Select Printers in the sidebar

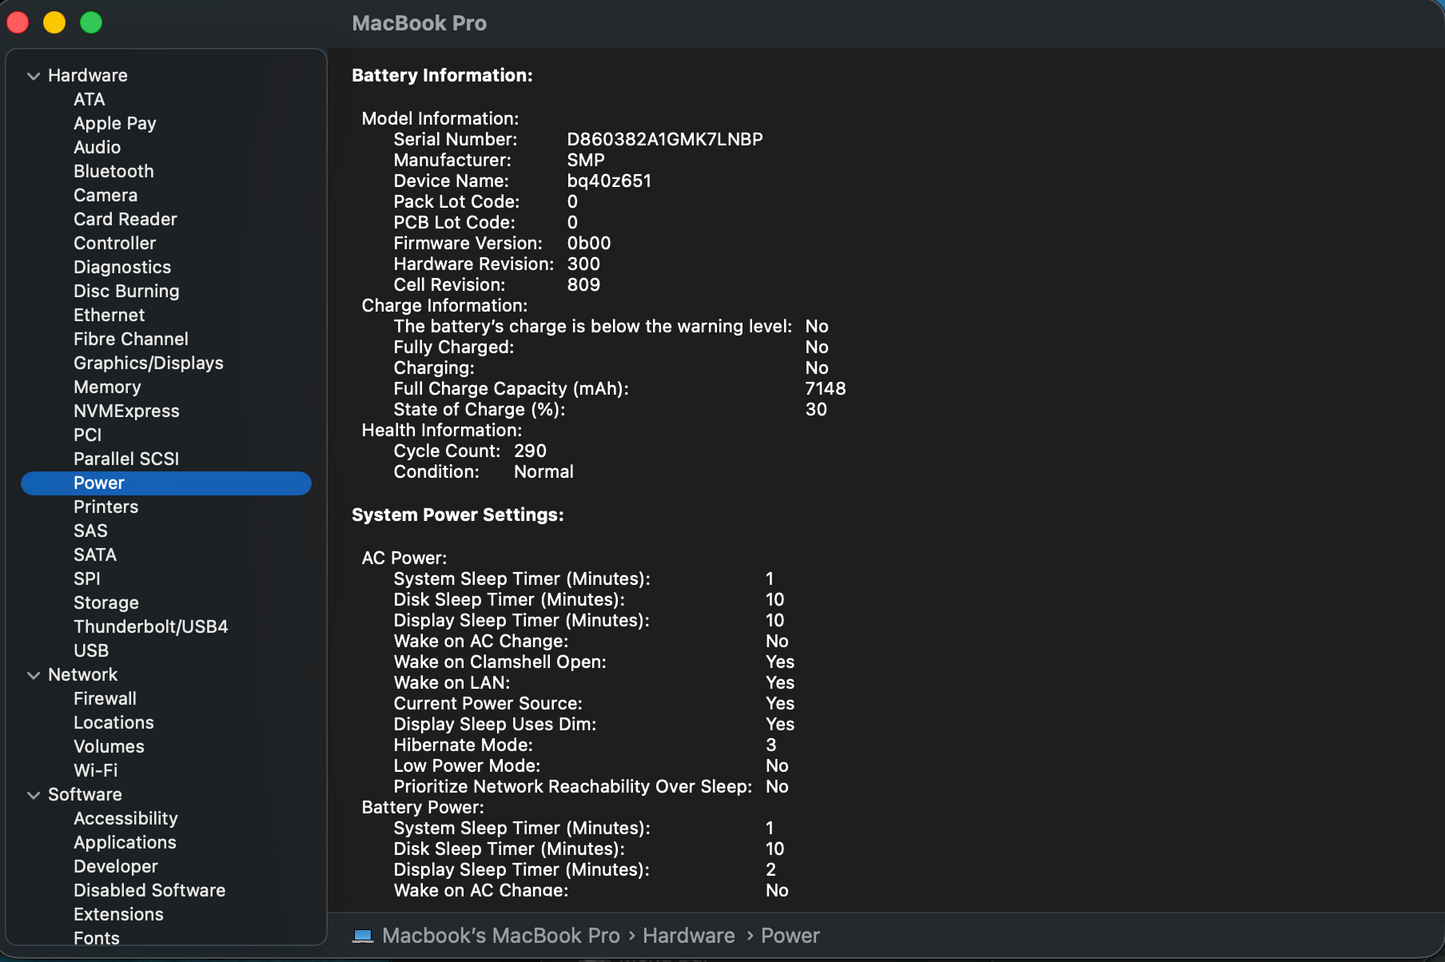point(105,507)
